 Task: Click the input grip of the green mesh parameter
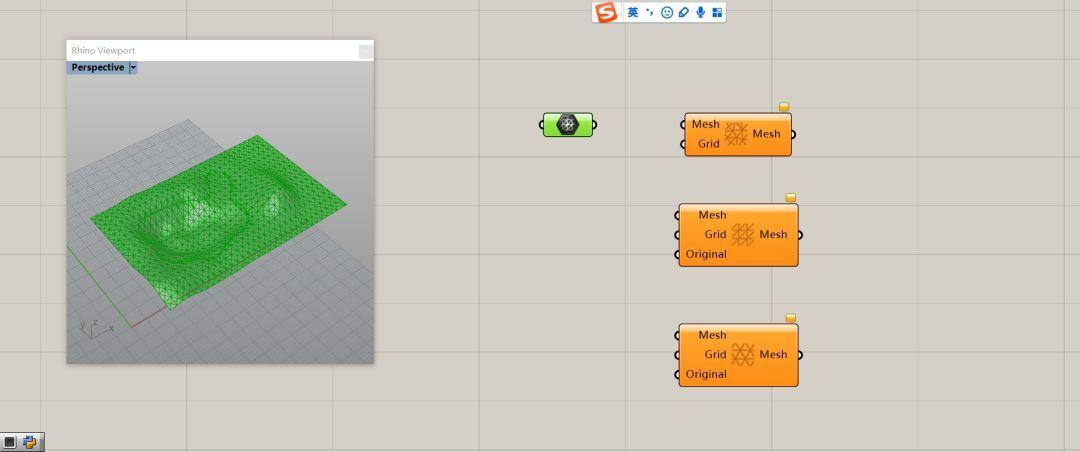click(541, 125)
